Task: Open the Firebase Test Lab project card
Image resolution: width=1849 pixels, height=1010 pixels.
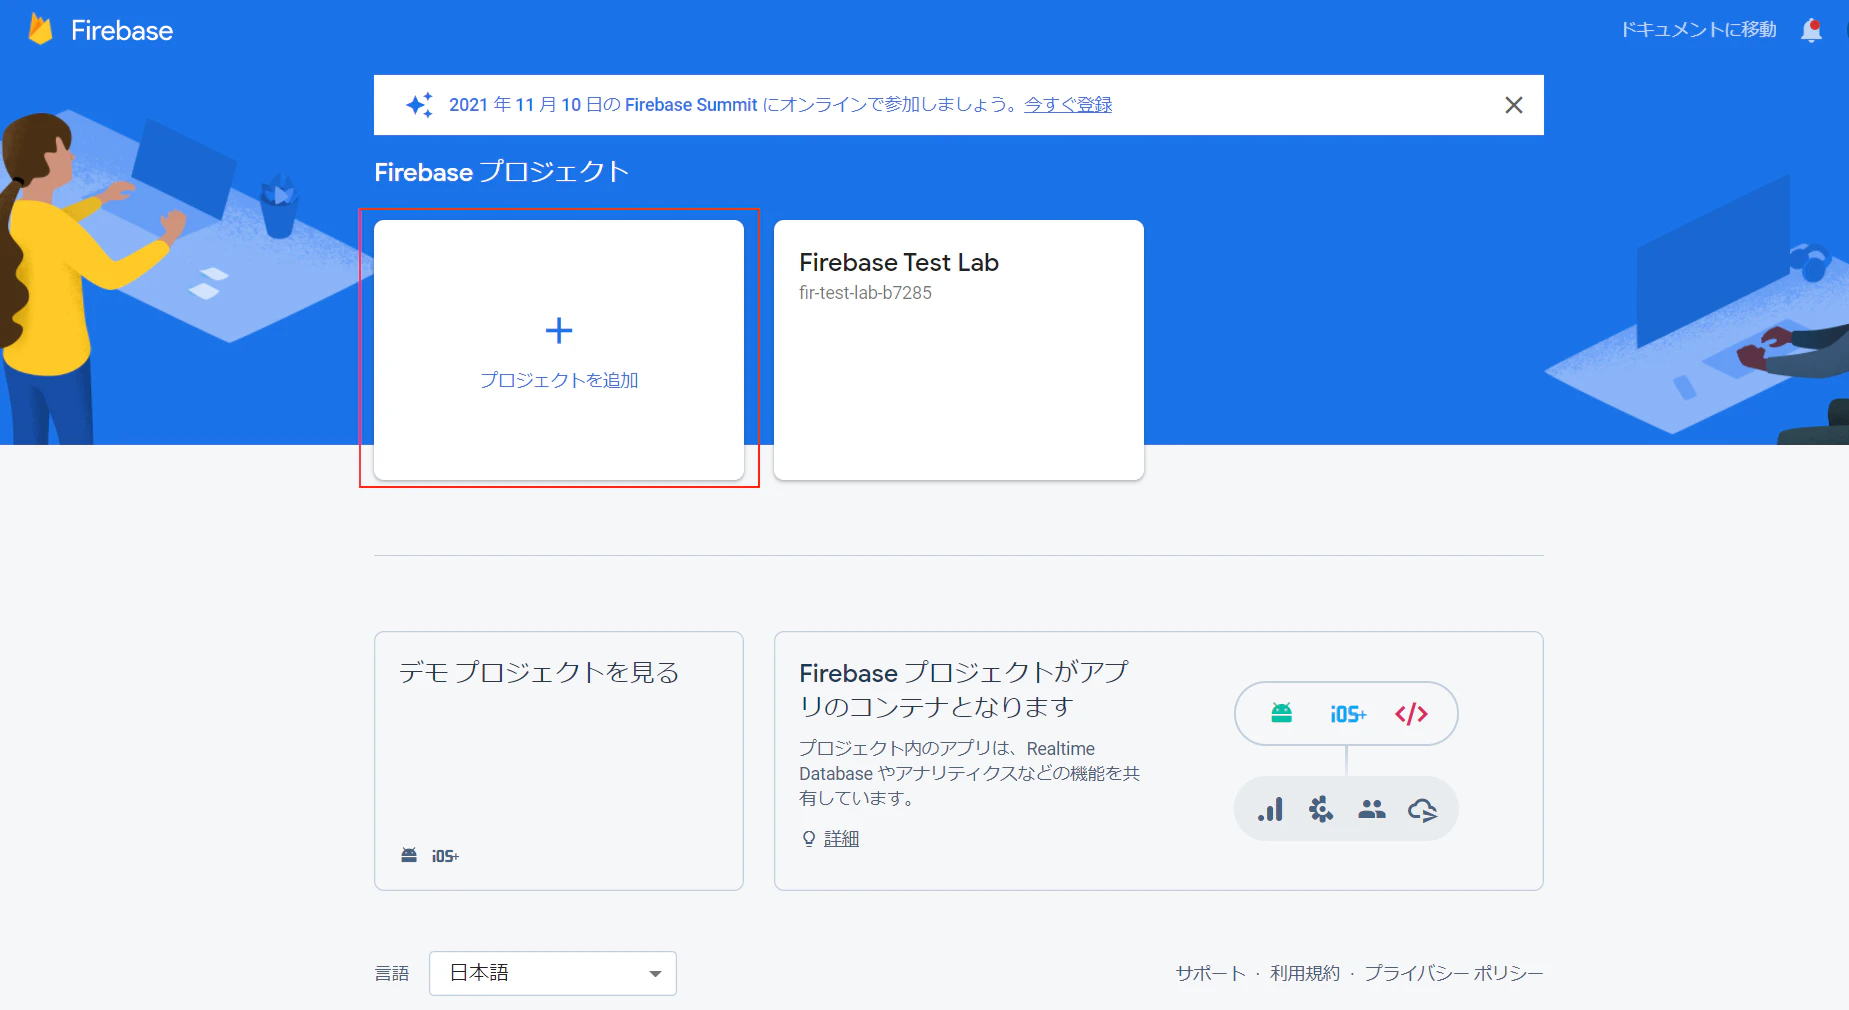Action: (959, 350)
